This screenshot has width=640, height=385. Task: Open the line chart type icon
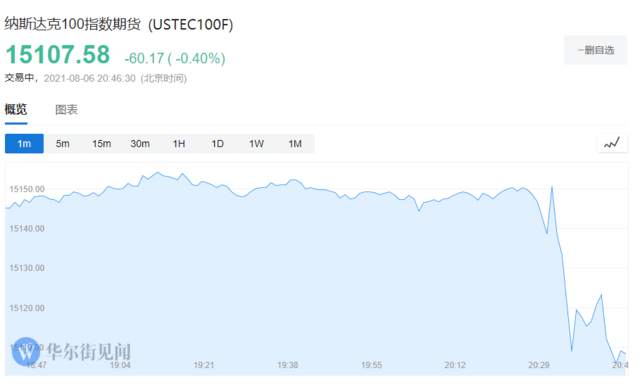(x=612, y=143)
